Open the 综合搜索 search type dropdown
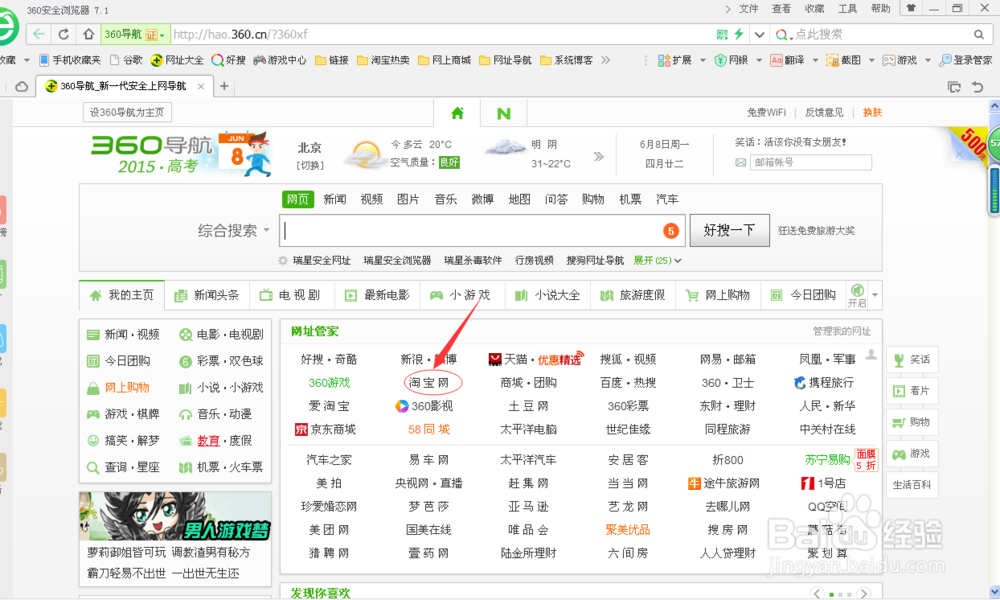Image resolution: width=1000 pixels, height=600 pixels. (x=233, y=230)
